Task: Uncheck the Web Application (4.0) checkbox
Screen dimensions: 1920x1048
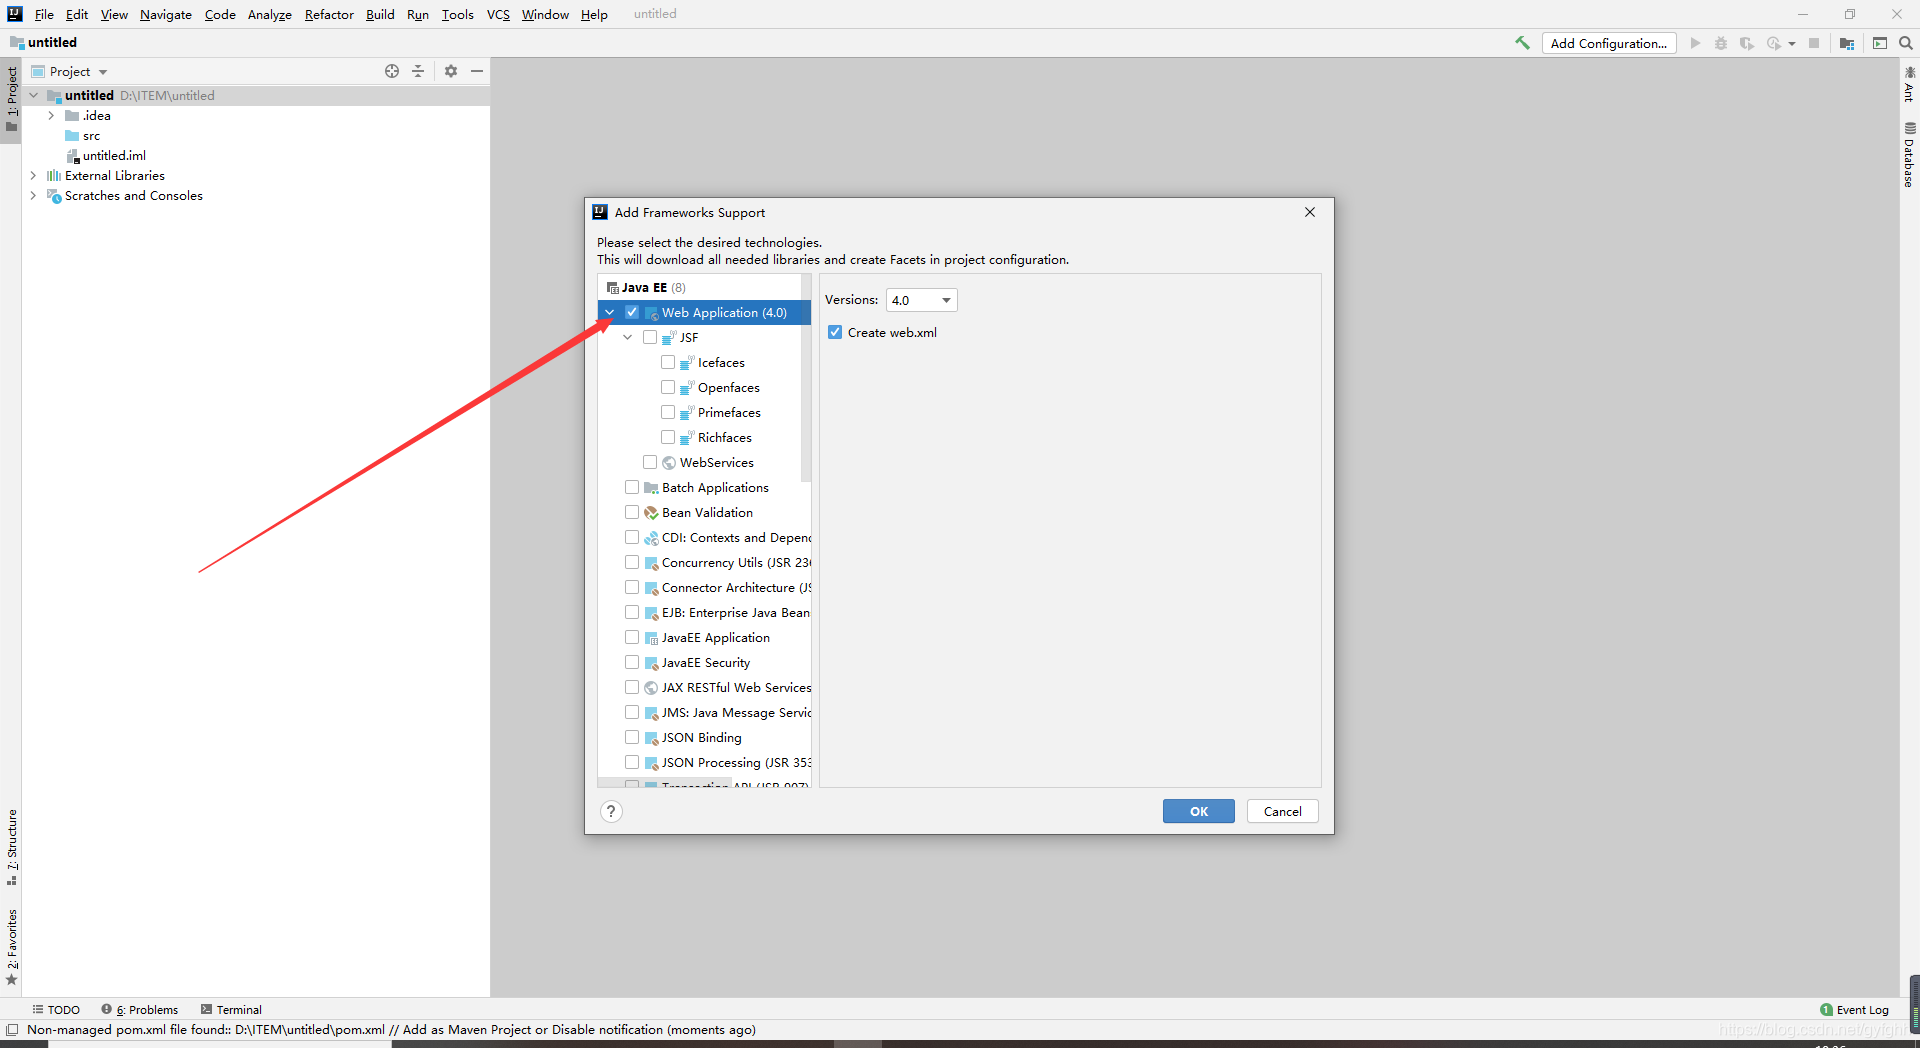Action: [632, 312]
